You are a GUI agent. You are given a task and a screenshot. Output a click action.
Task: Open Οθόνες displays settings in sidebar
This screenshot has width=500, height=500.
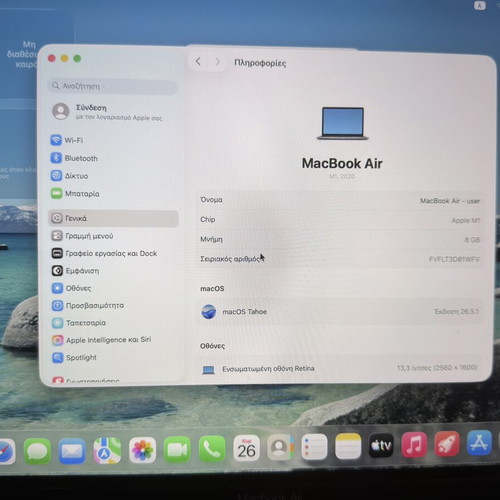point(71,288)
